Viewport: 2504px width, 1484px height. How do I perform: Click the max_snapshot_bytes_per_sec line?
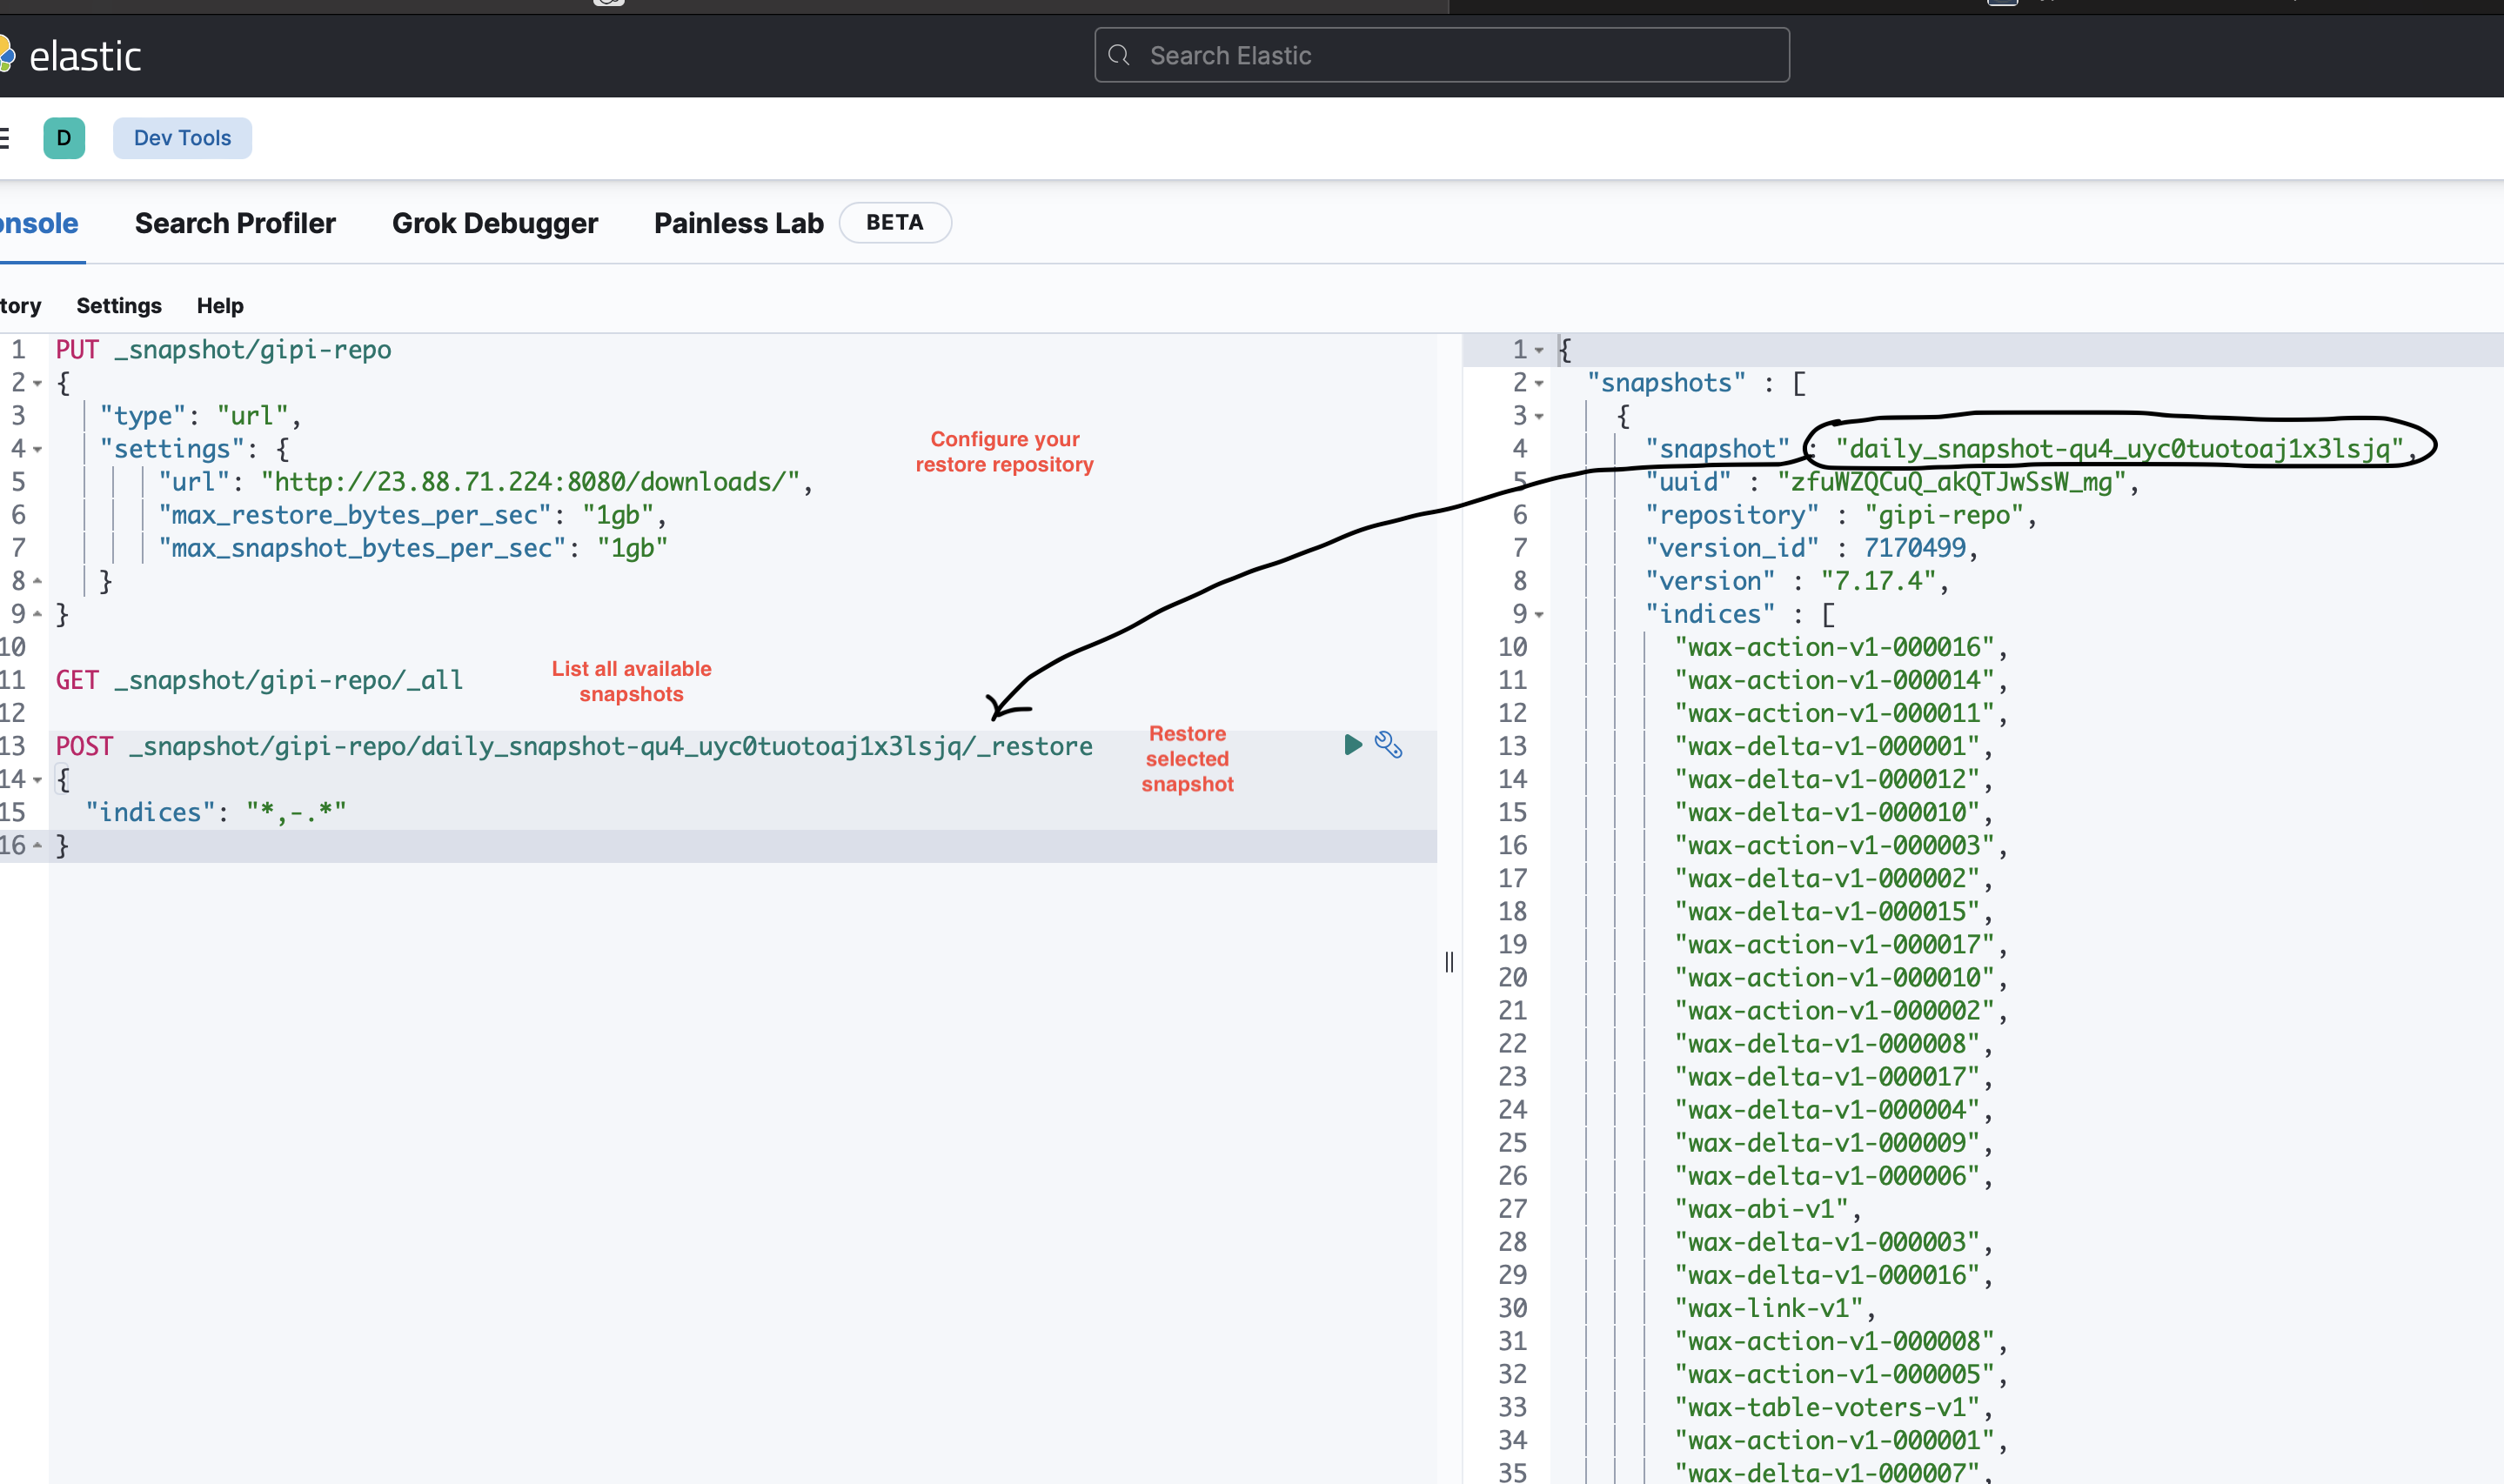coord(413,548)
